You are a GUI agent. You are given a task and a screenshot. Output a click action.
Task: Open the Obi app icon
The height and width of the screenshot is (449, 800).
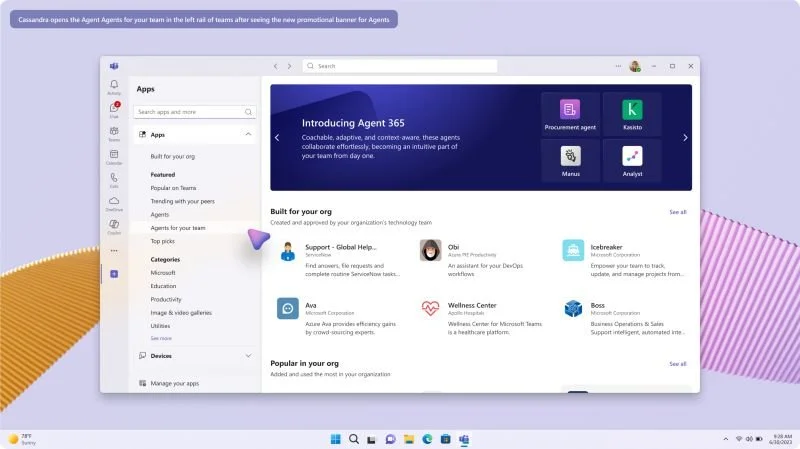click(x=431, y=251)
